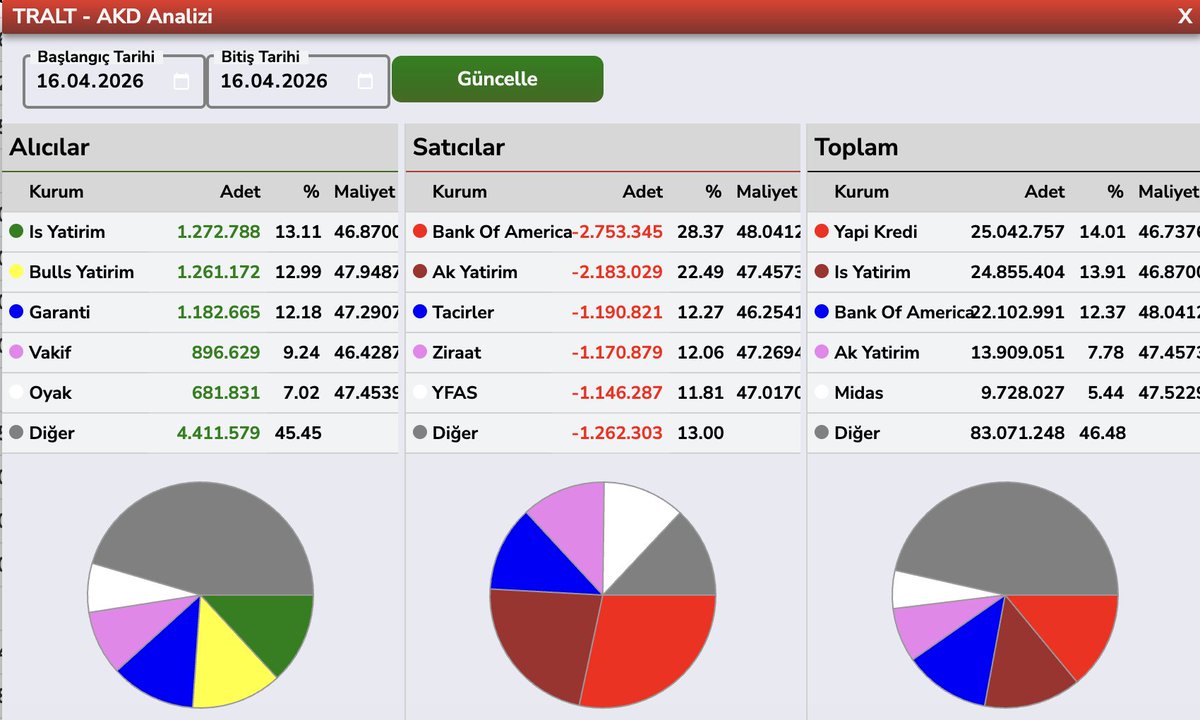
Task: Click gray dot beside Diğer in Toplam
Action: click(x=822, y=433)
